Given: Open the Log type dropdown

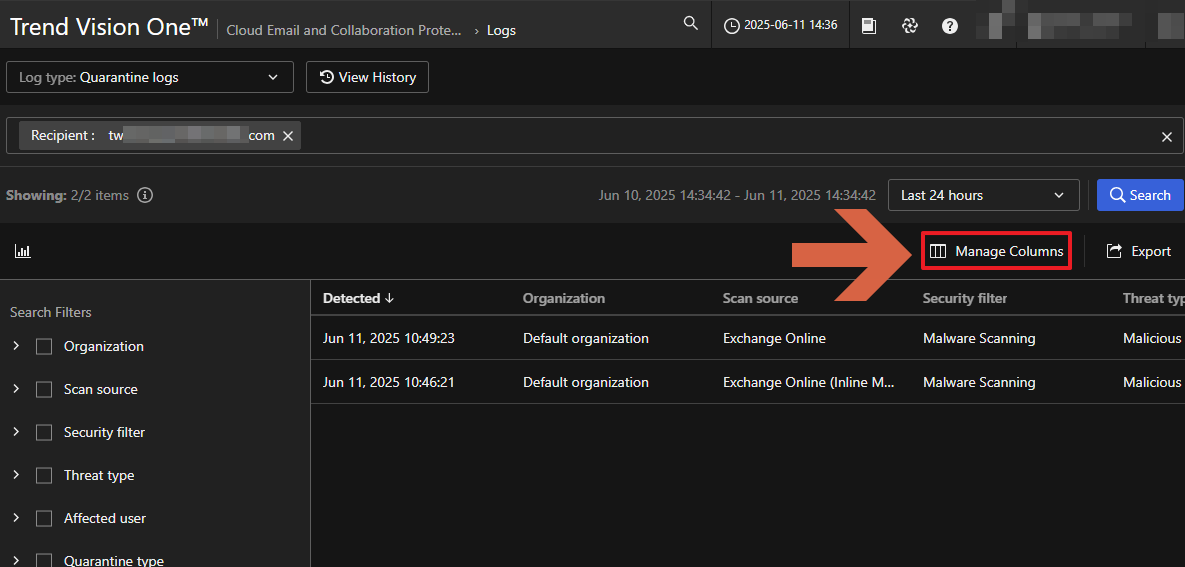Looking at the screenshot, I should 150,77.
